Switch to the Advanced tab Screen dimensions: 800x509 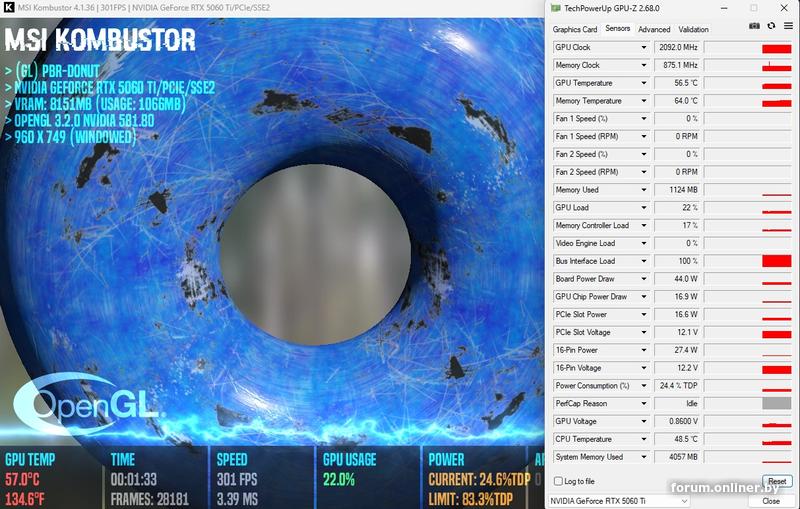pos(654,29)
